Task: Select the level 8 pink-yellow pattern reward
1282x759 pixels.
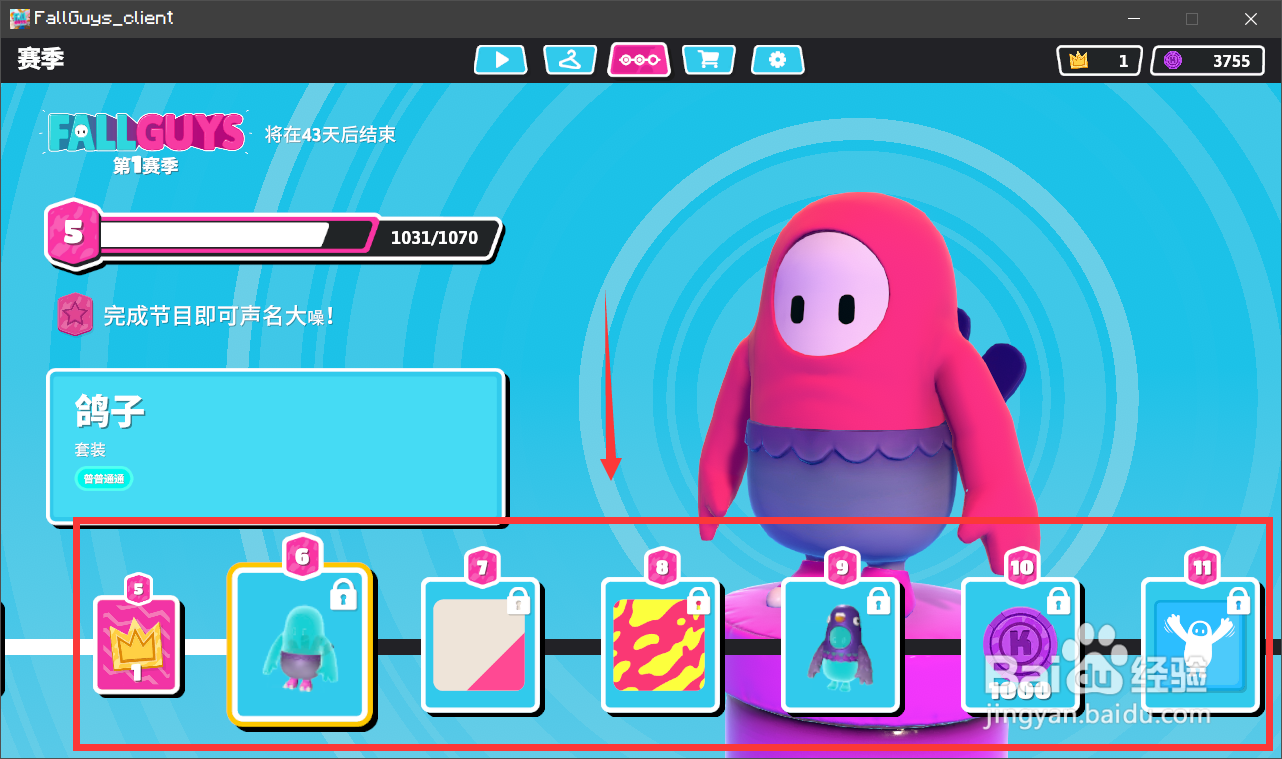Action: [x=661, y=645]
